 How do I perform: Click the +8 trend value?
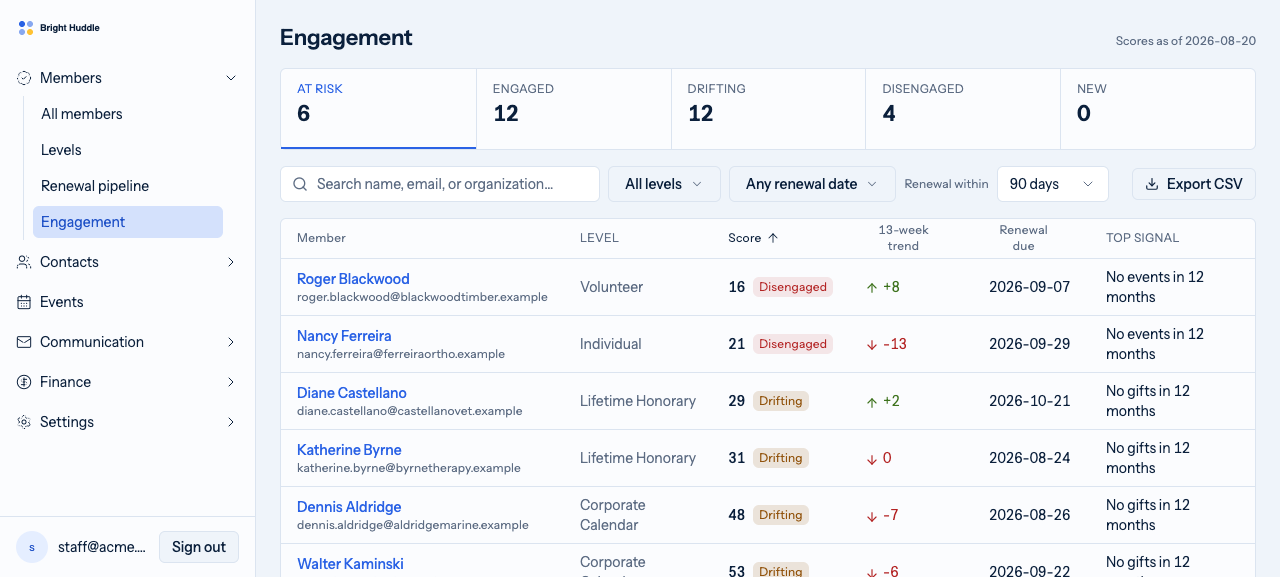[x=891, y=287]
